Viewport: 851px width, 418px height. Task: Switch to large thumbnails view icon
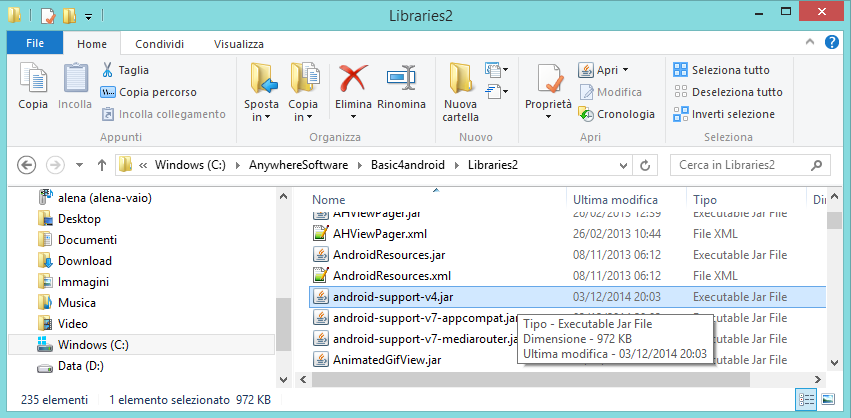click(x=828, y=400)
